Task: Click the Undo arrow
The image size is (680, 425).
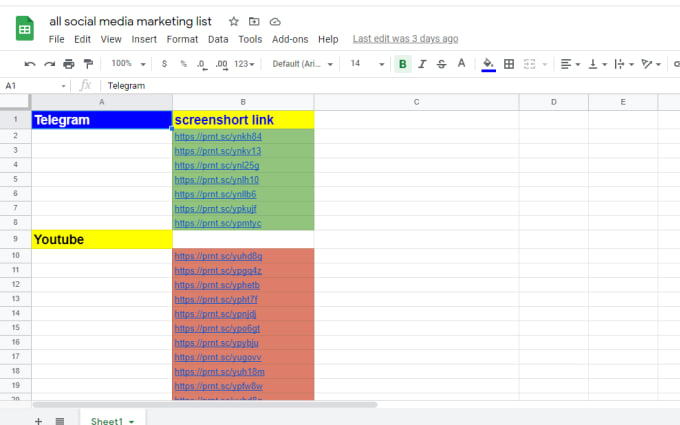Action: [29, 64]
